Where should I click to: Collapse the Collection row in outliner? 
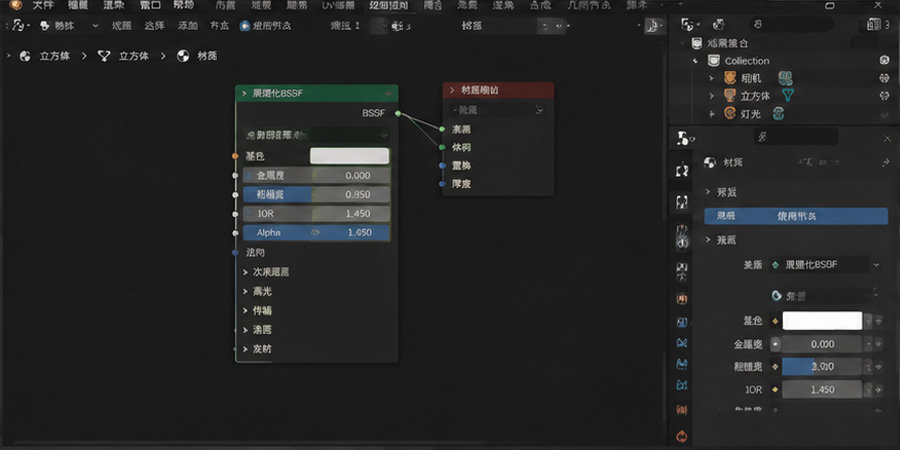click(696, 61)
